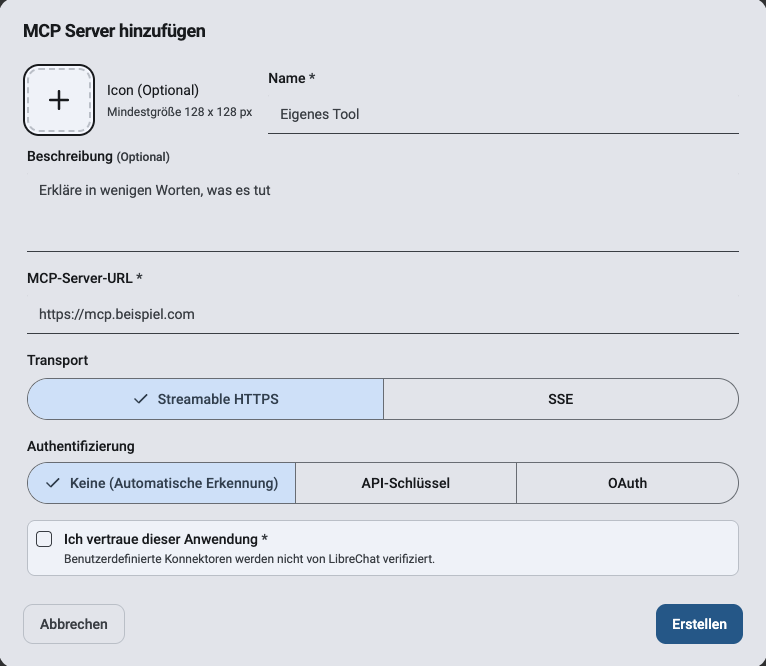Image resolution: width=766 pixels, height=666 pixels.
Task: Select SSE transport
Action: [561, 399]
